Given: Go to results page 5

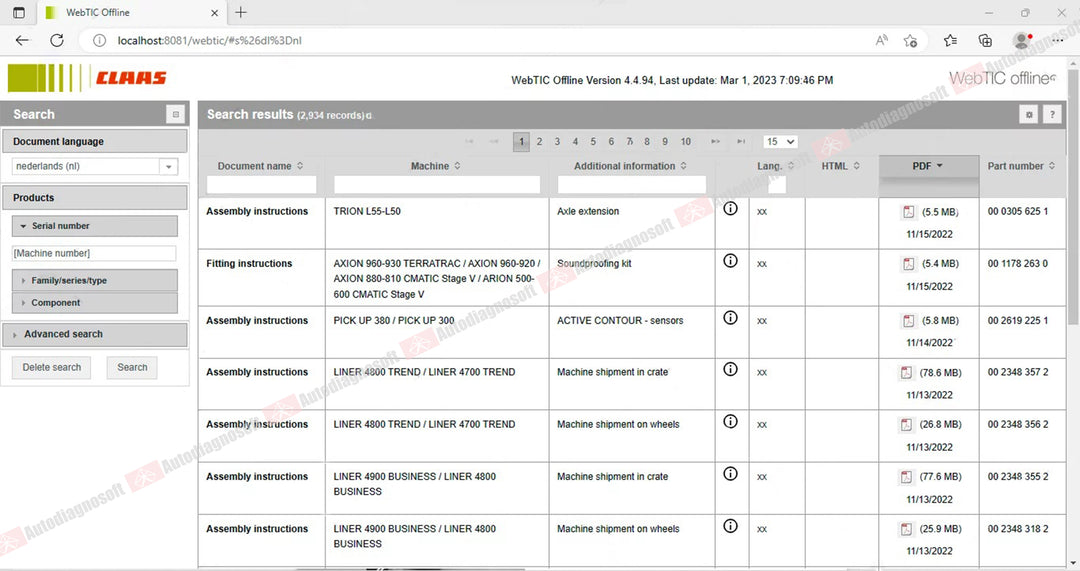Looking at the screenshot, I should (593, 141).
